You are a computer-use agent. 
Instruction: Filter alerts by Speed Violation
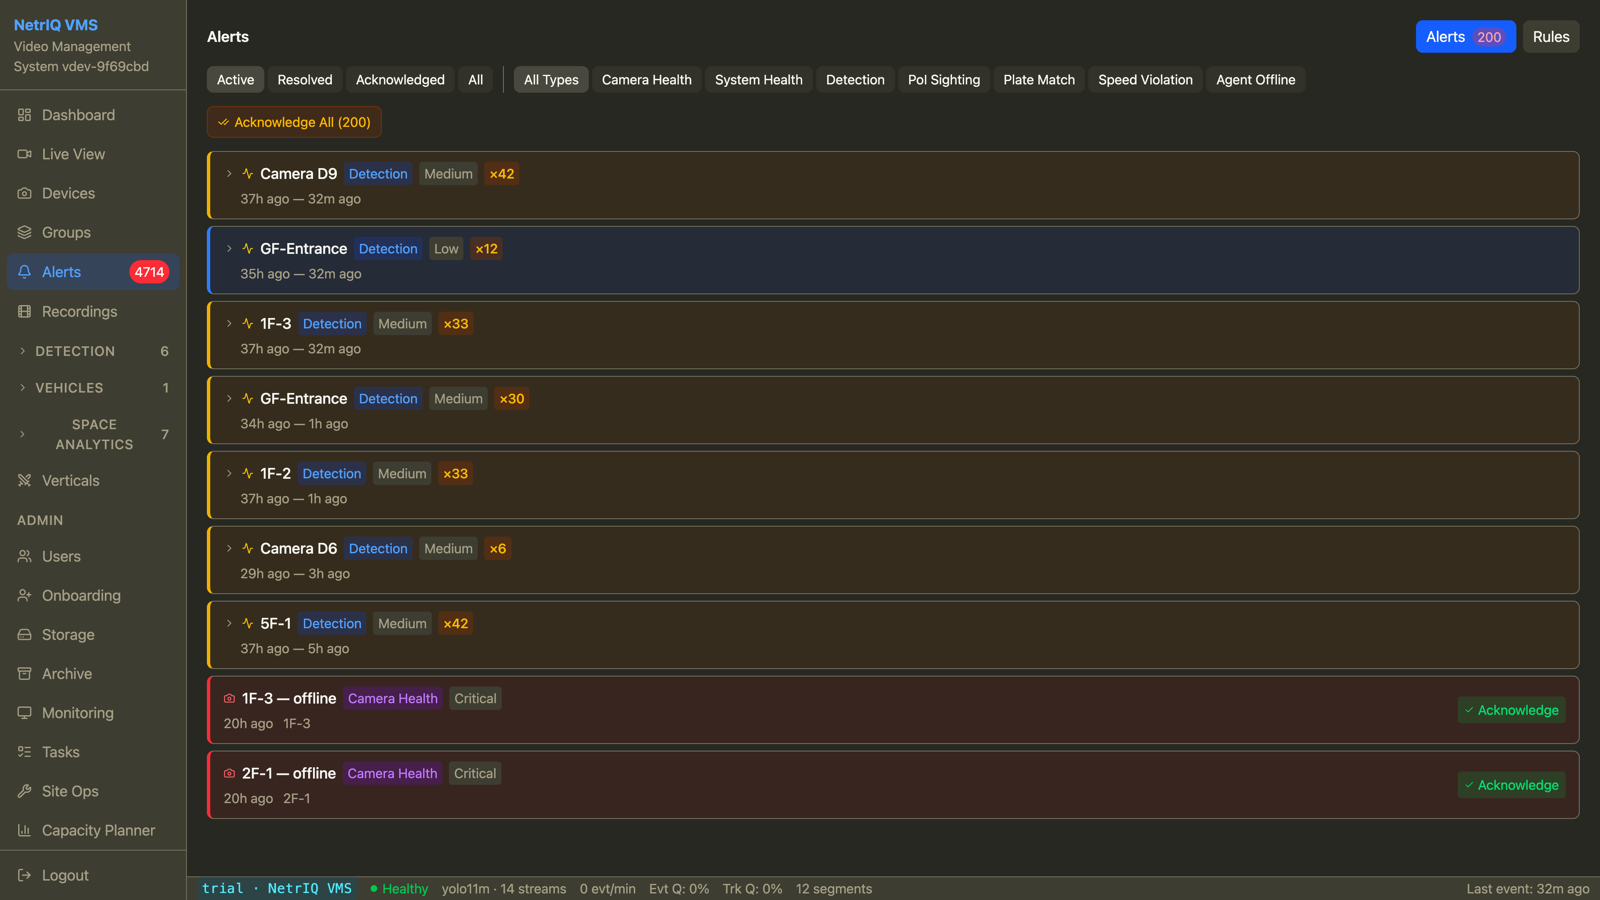coord(1145,80)
